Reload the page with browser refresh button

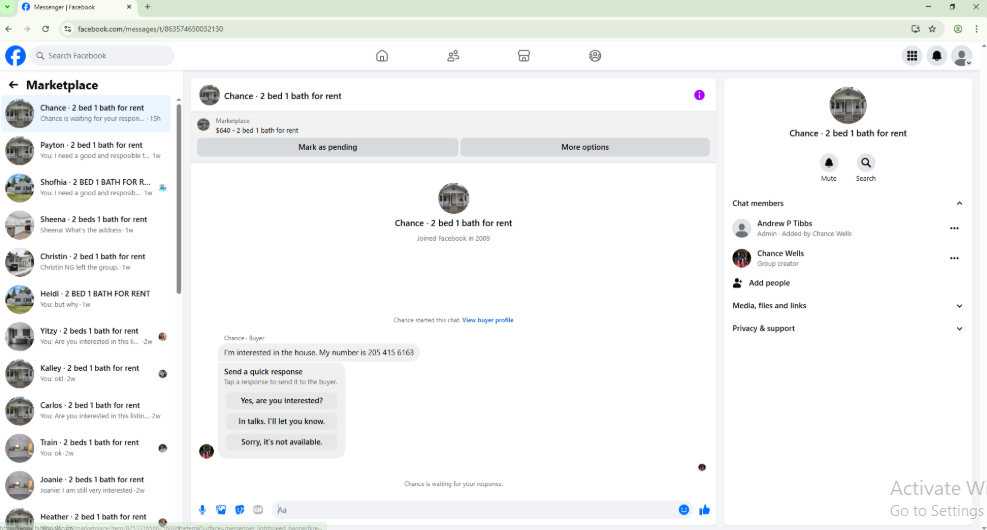click(45, 29)
